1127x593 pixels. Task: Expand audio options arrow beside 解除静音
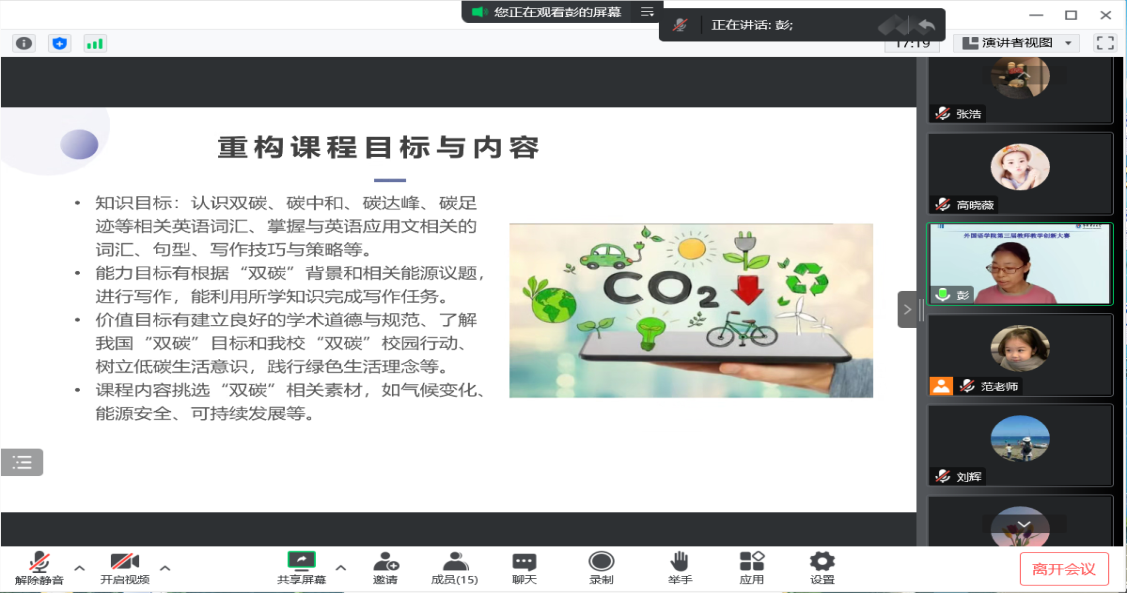pos(80,568)
